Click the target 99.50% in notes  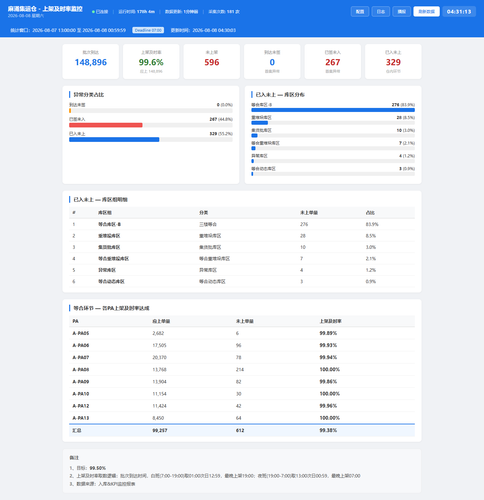(x=98, y=468)
